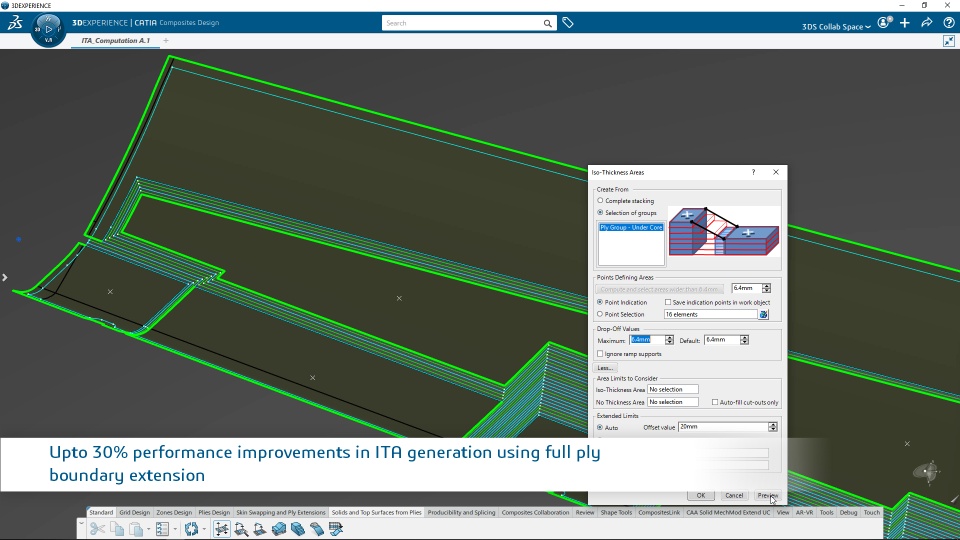The width and height of the screenshot is (960, 540).
Task: Click the Iso-Thickness Area selection field
Action: click(x=673, y=389)
